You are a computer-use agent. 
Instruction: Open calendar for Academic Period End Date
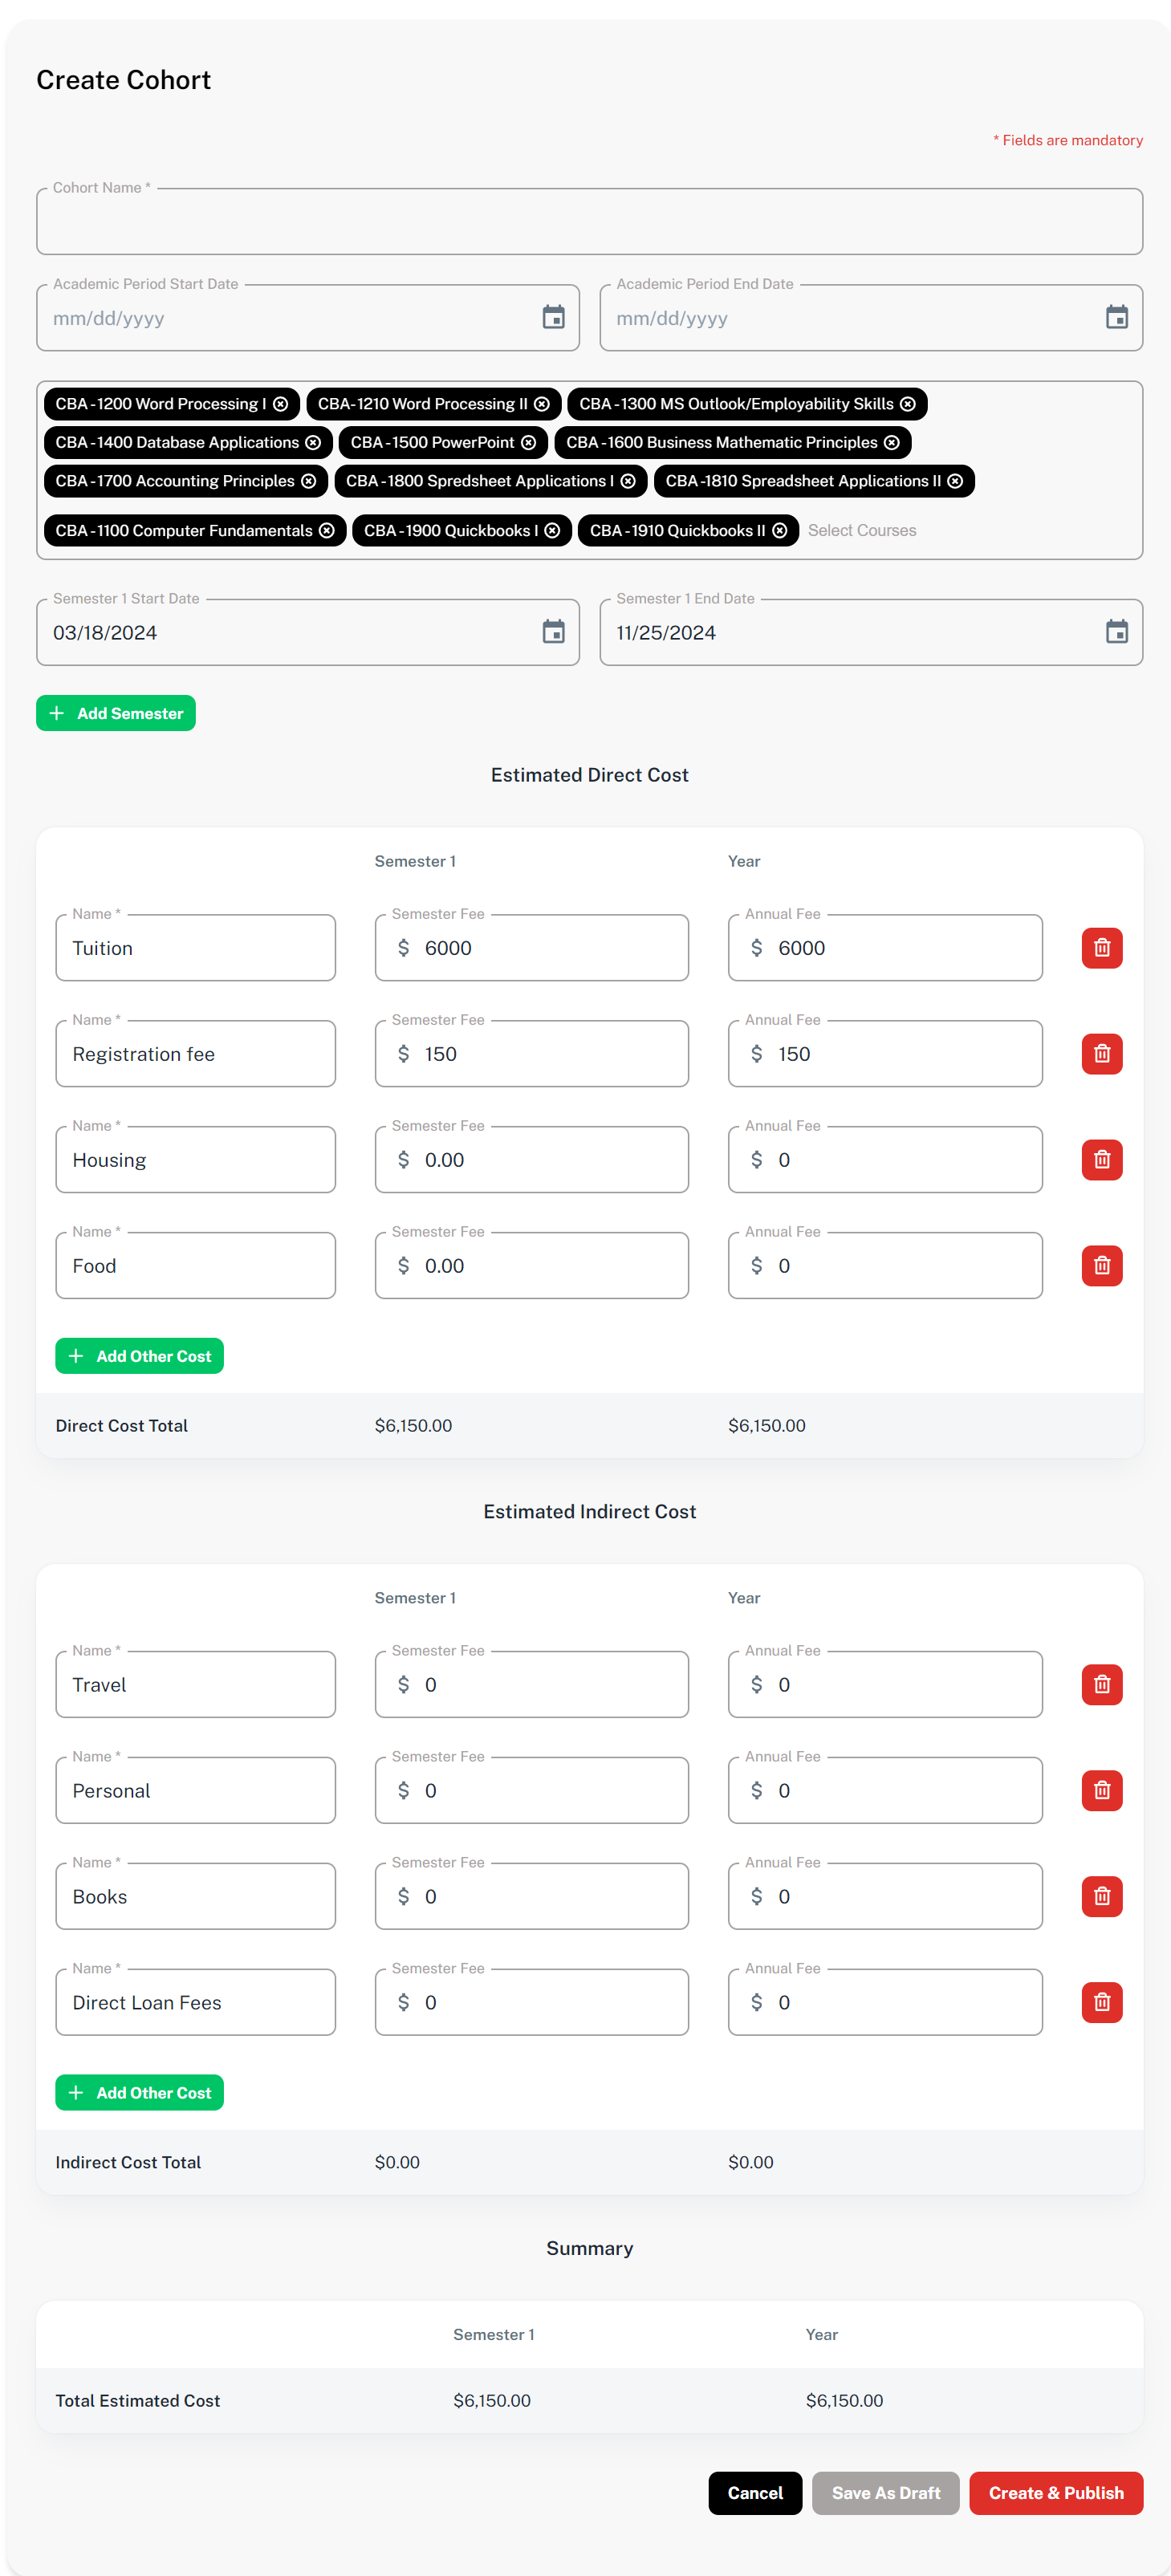point(1116,317)
